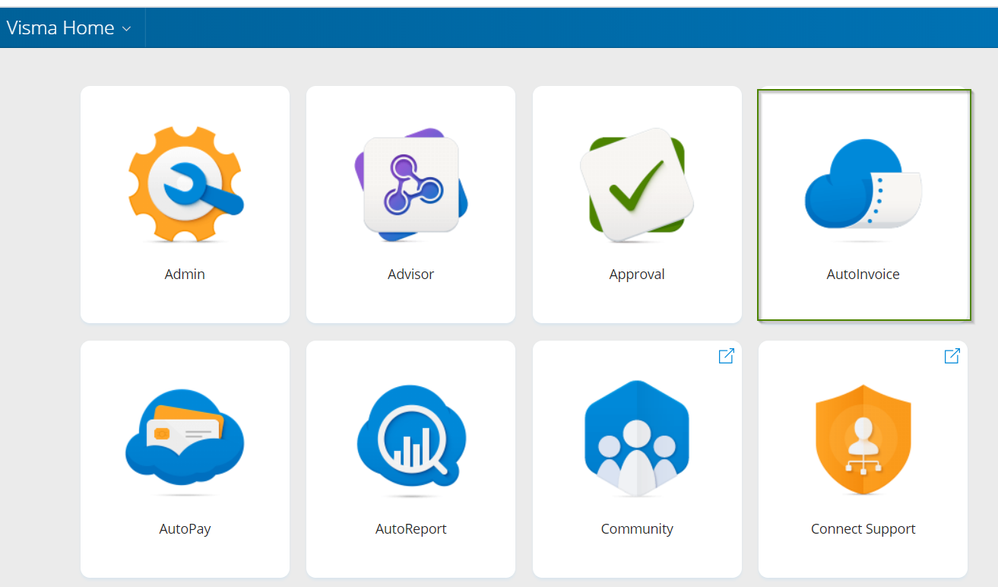This screenshot has height=587, width=998.
Task: Select the AutoReport label text
Action: (x=411, y=529)
